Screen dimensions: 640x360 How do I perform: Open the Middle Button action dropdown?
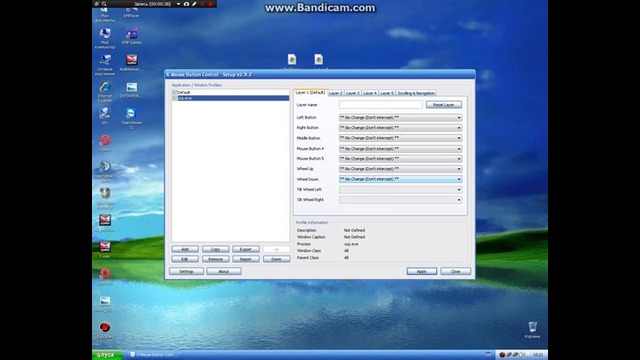pos(400,138)
